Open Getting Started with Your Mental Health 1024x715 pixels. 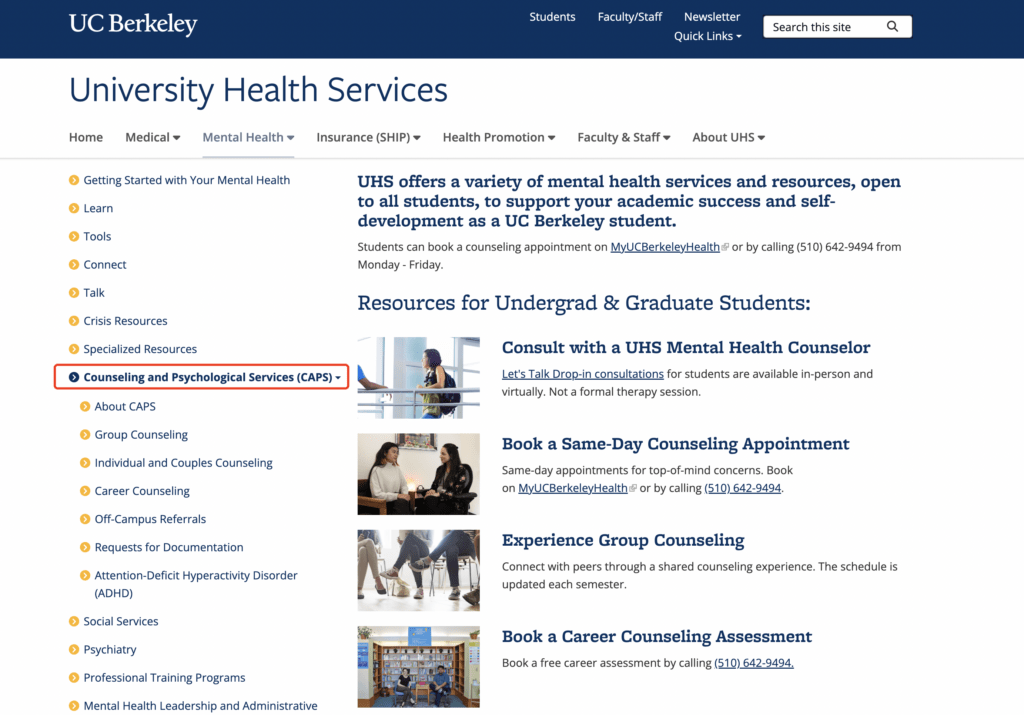tap(187, 180)
